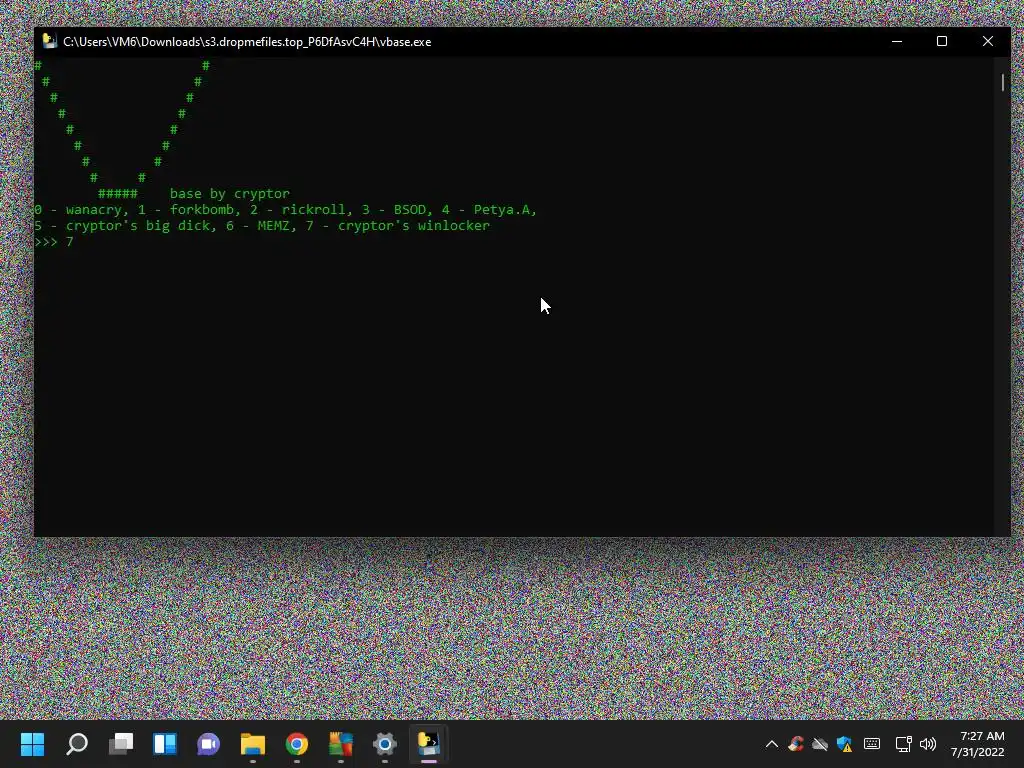Viewport: 1024px width, 768px height.
Task: Click the "2 - rickroll" option text
Action: 297,210
